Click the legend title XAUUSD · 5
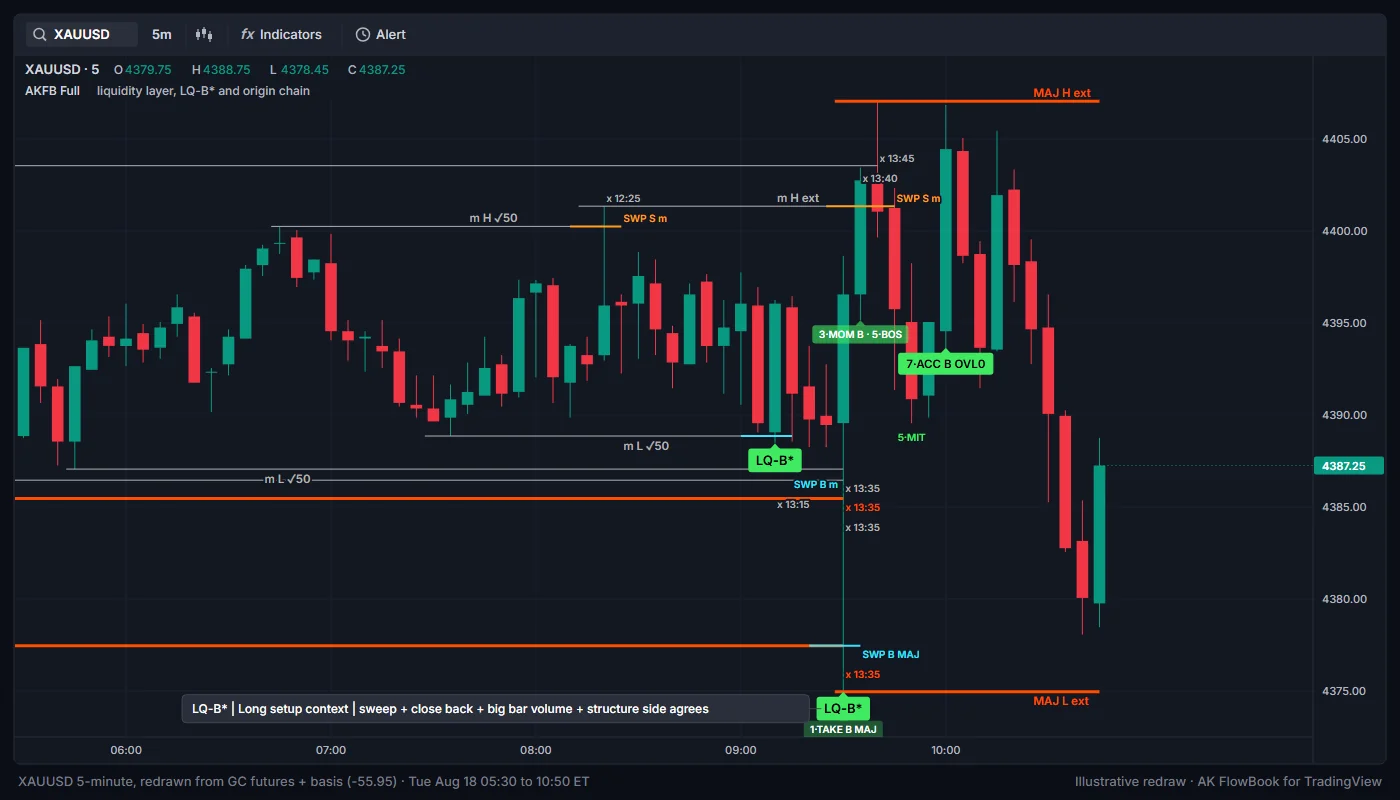 62,70
